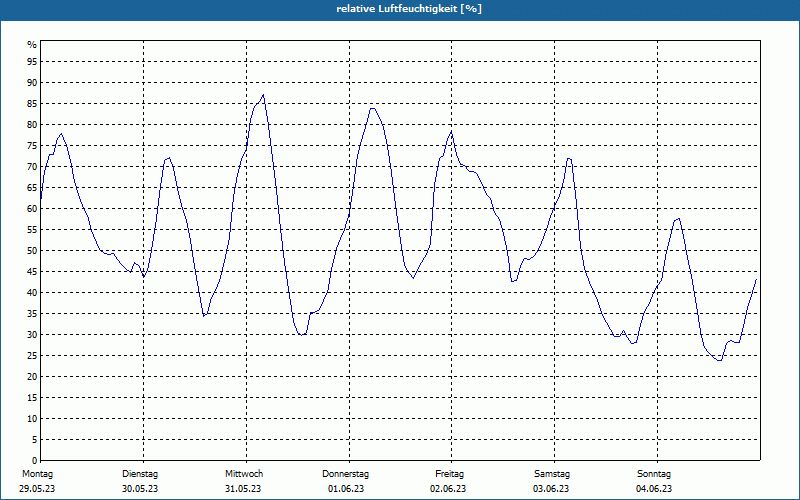Click the 65 y-axis value
The image size is (800, 500).
click(32, 188)
